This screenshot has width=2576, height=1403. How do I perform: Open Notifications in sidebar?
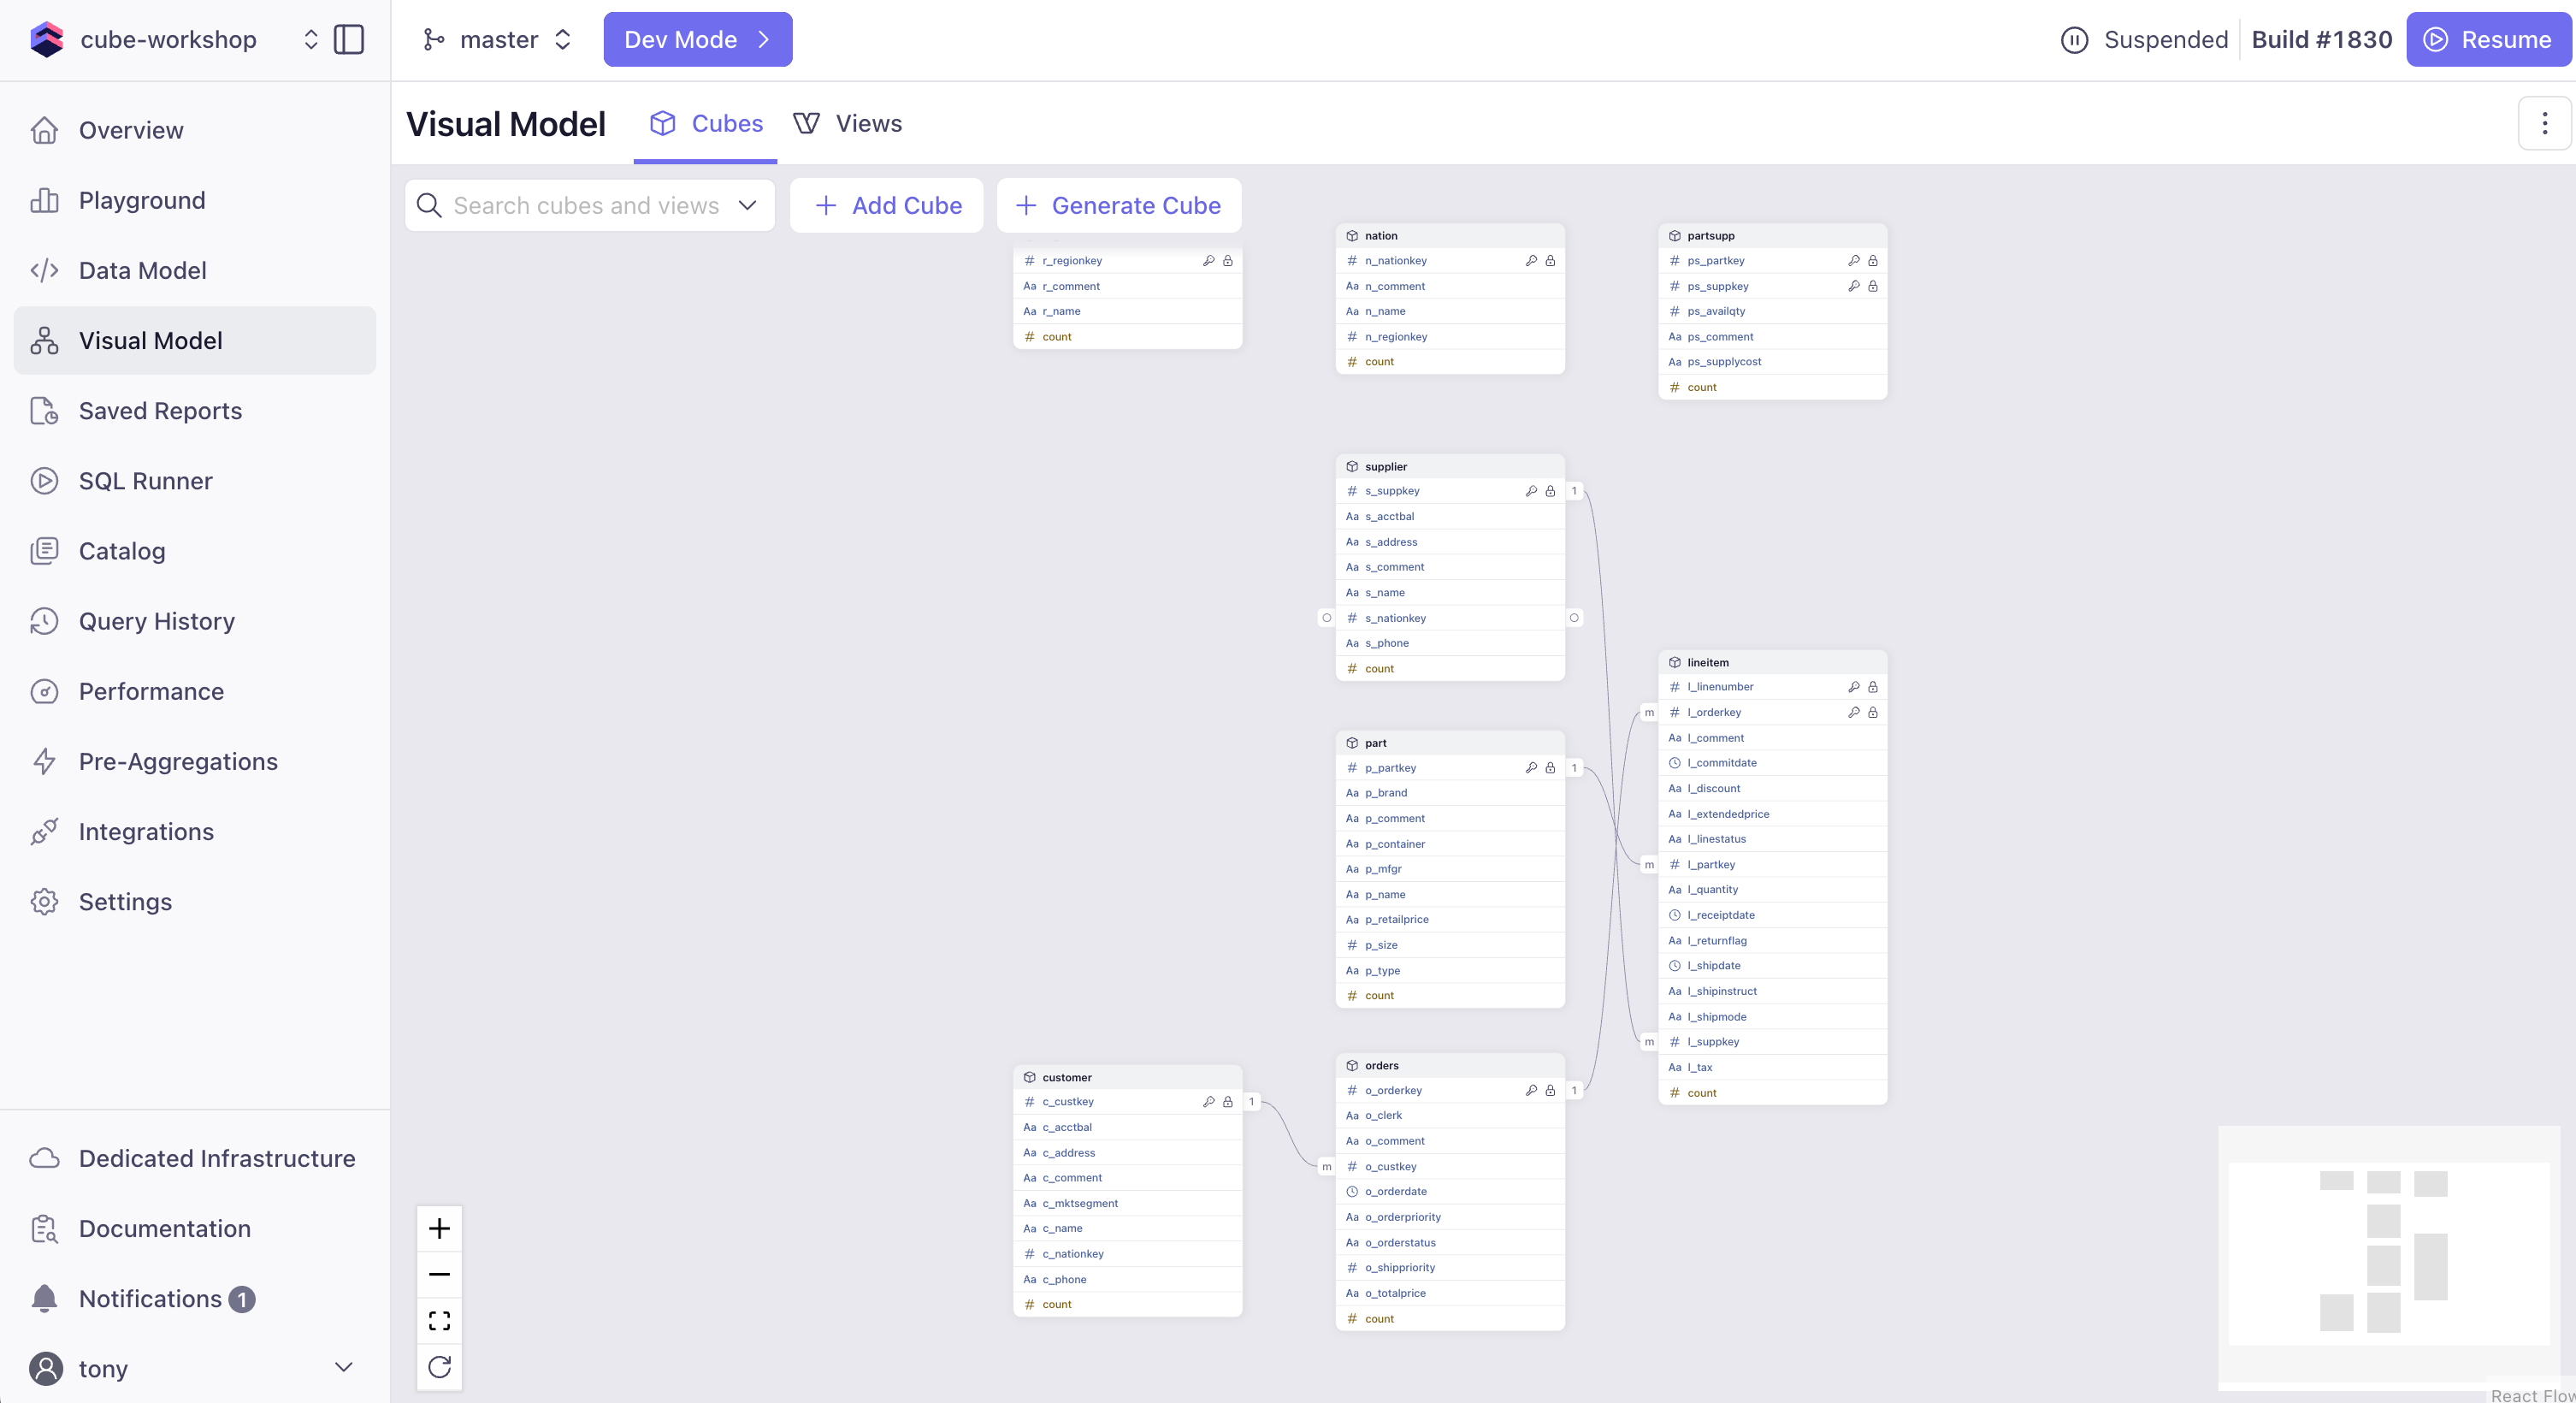[150, 1298]
